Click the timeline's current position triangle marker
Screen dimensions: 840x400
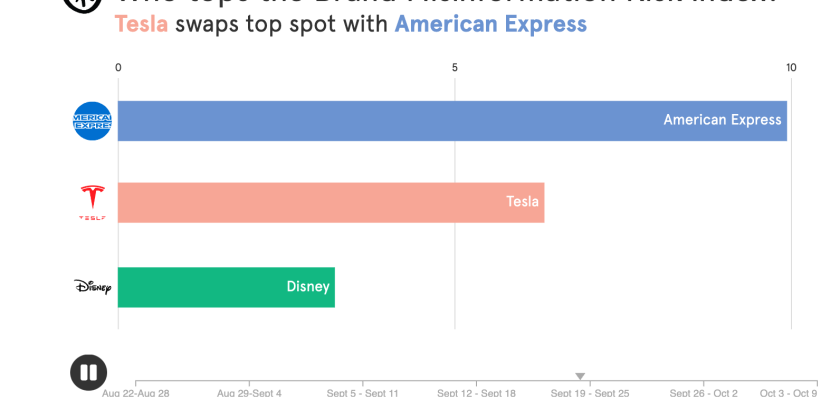580,376
